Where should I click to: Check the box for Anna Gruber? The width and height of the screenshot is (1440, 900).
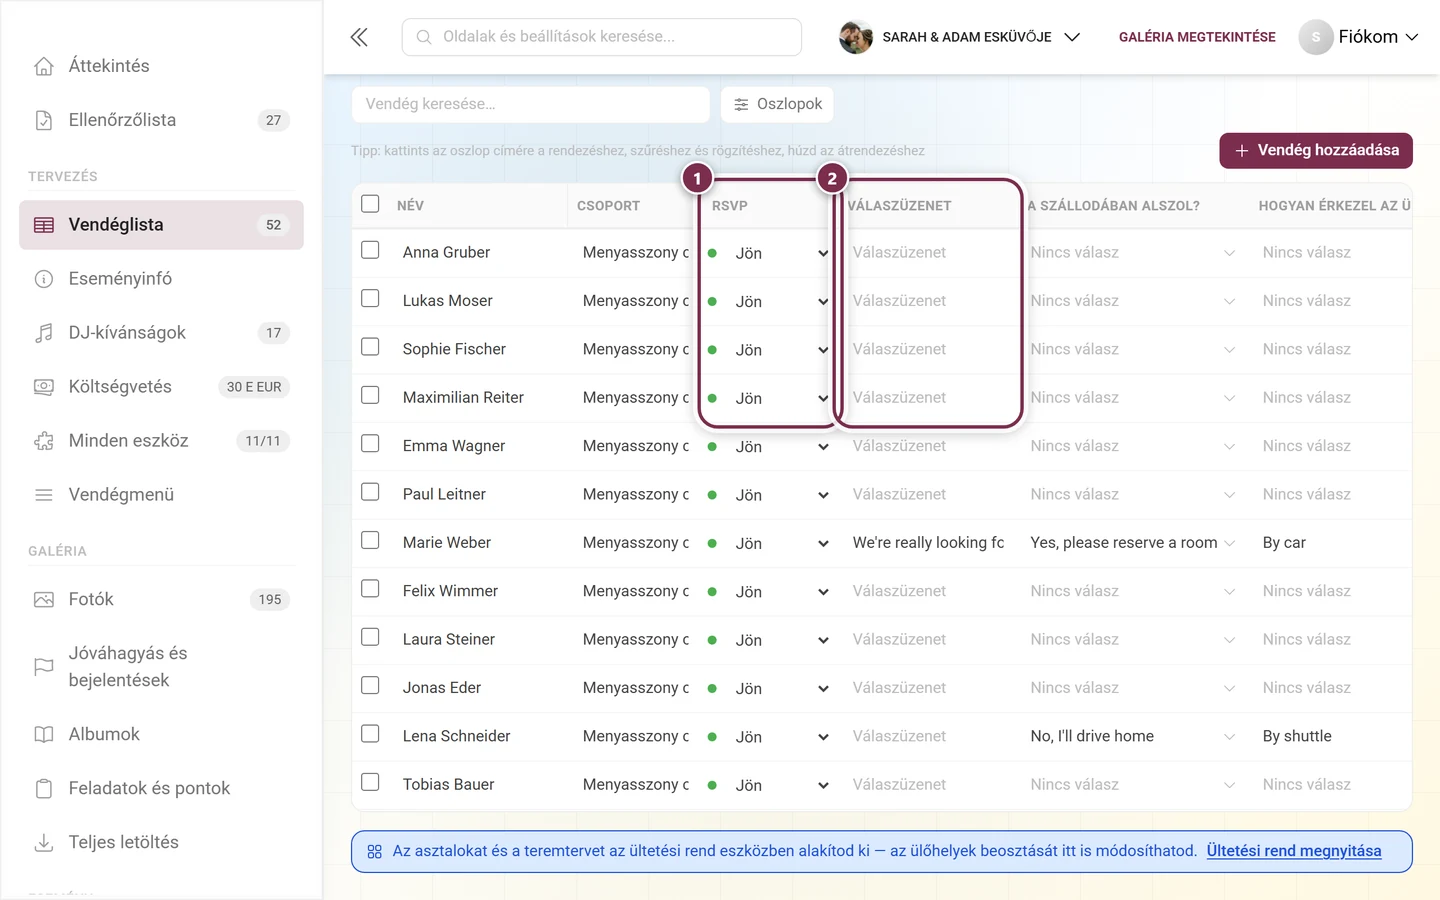point(370,250)
